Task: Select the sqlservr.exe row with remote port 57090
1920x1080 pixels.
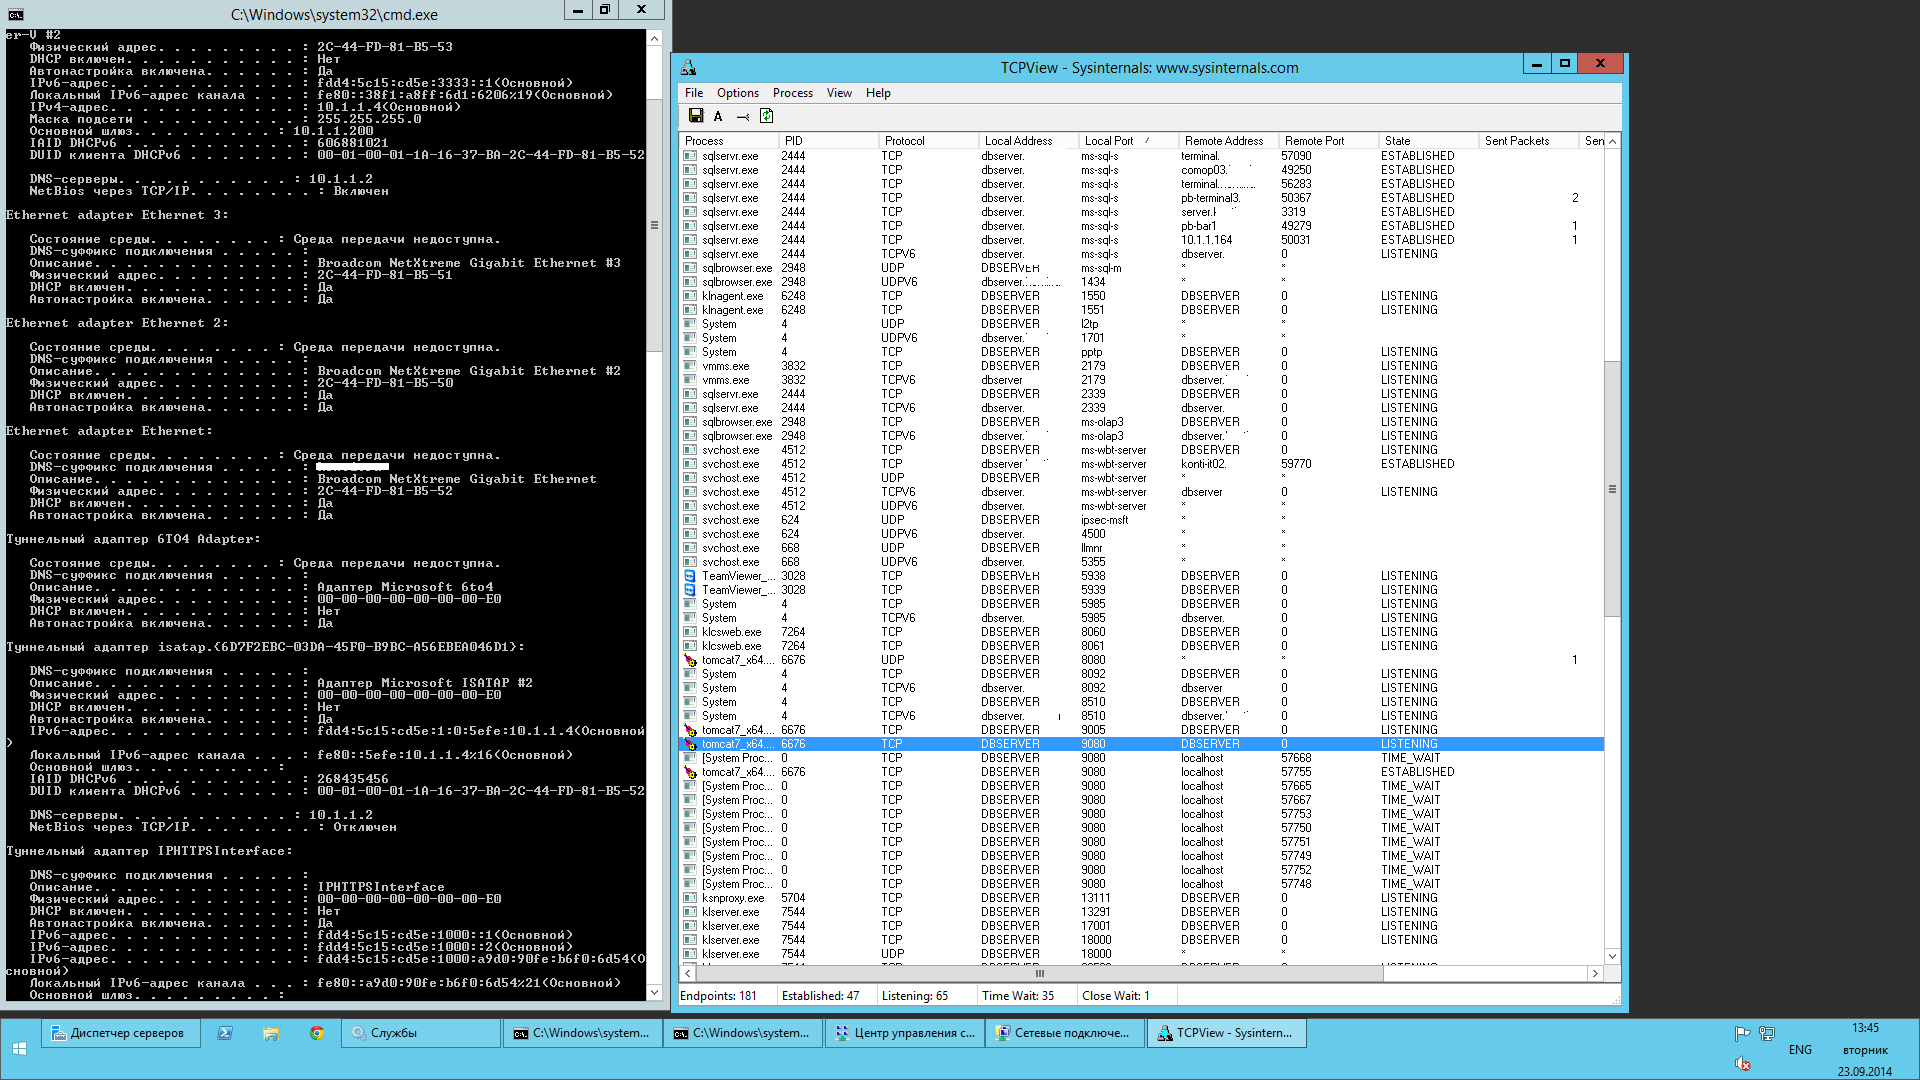Action: (x=1142, y=156)
